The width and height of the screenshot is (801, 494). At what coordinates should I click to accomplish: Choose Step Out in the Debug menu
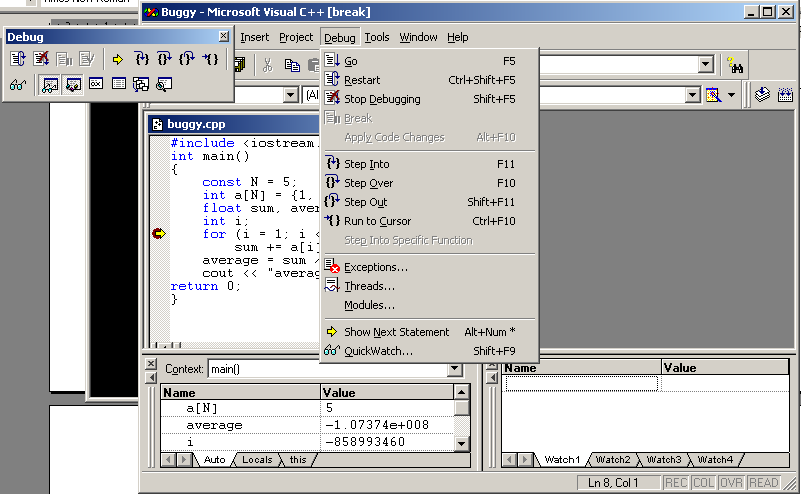click(x=429, y=202)
